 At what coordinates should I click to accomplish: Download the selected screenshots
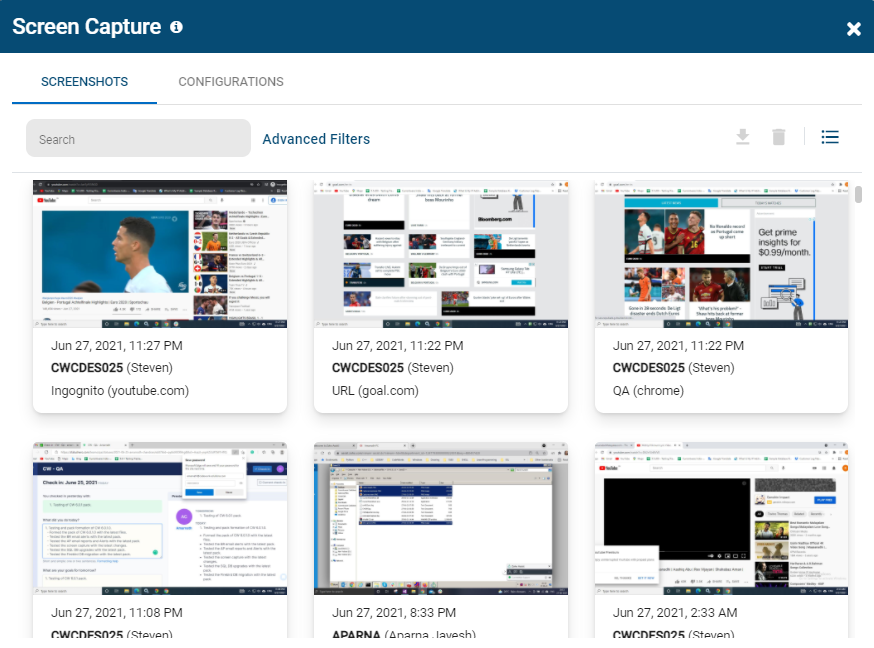(743, 137)
